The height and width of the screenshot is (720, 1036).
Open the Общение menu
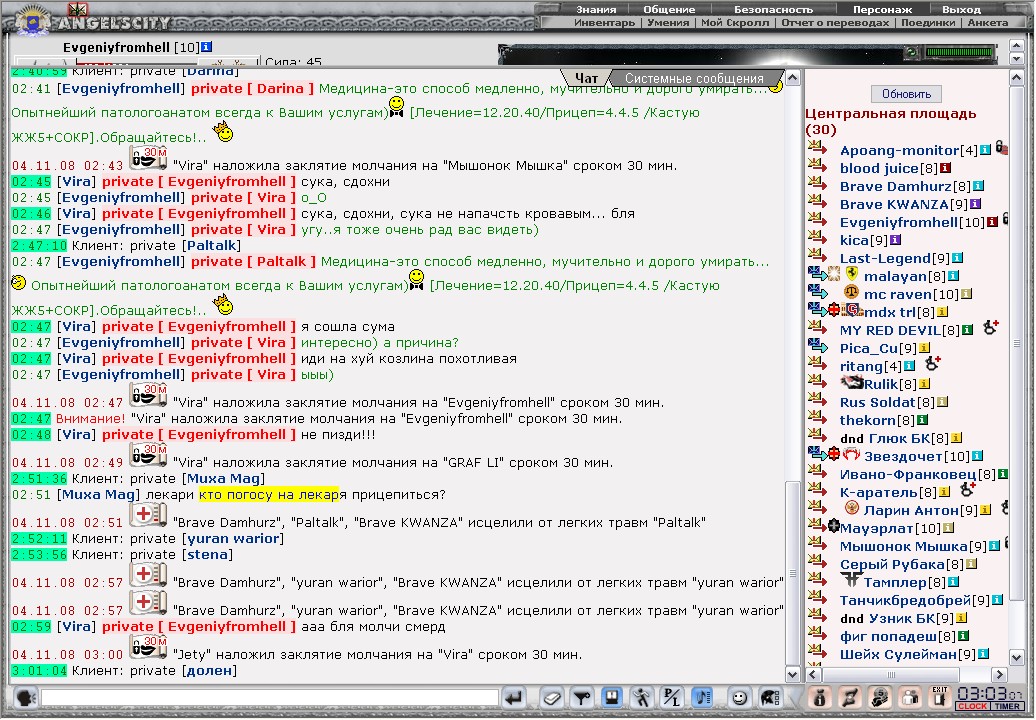[x=669, y=9]
